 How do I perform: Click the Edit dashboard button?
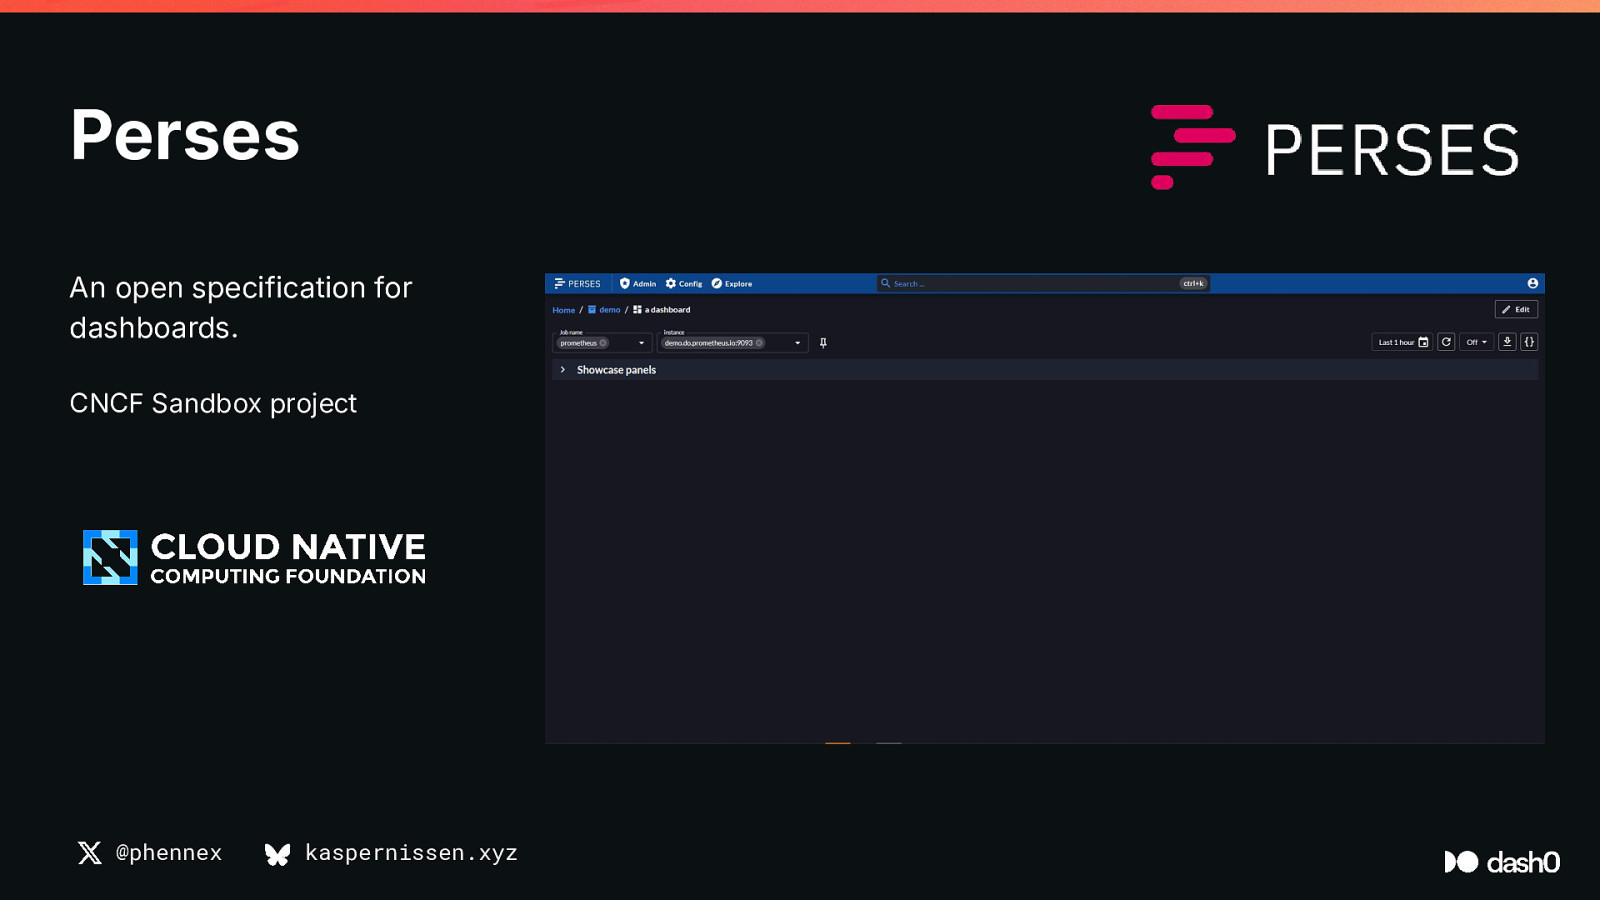(x=1516, y=310)
